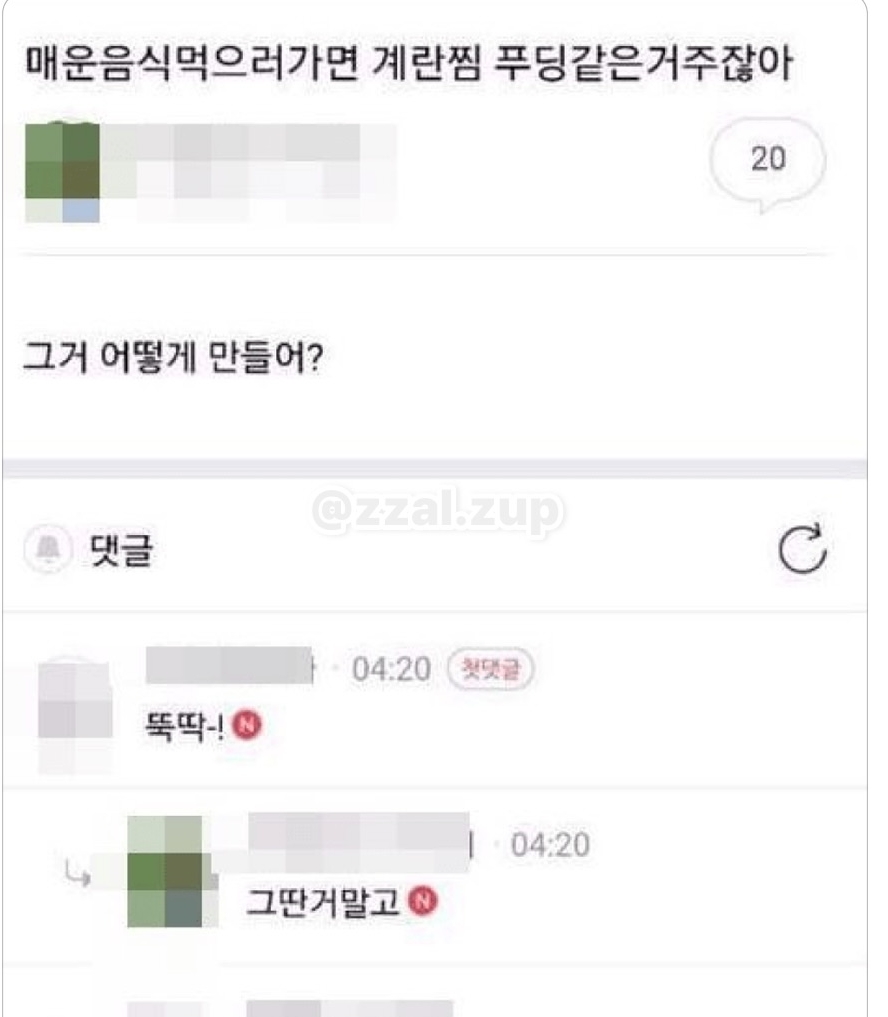The height and width of the screenshot is (1017, 888).
Task: Click the 첫댓글 badge
Action: tap(490, 669)
